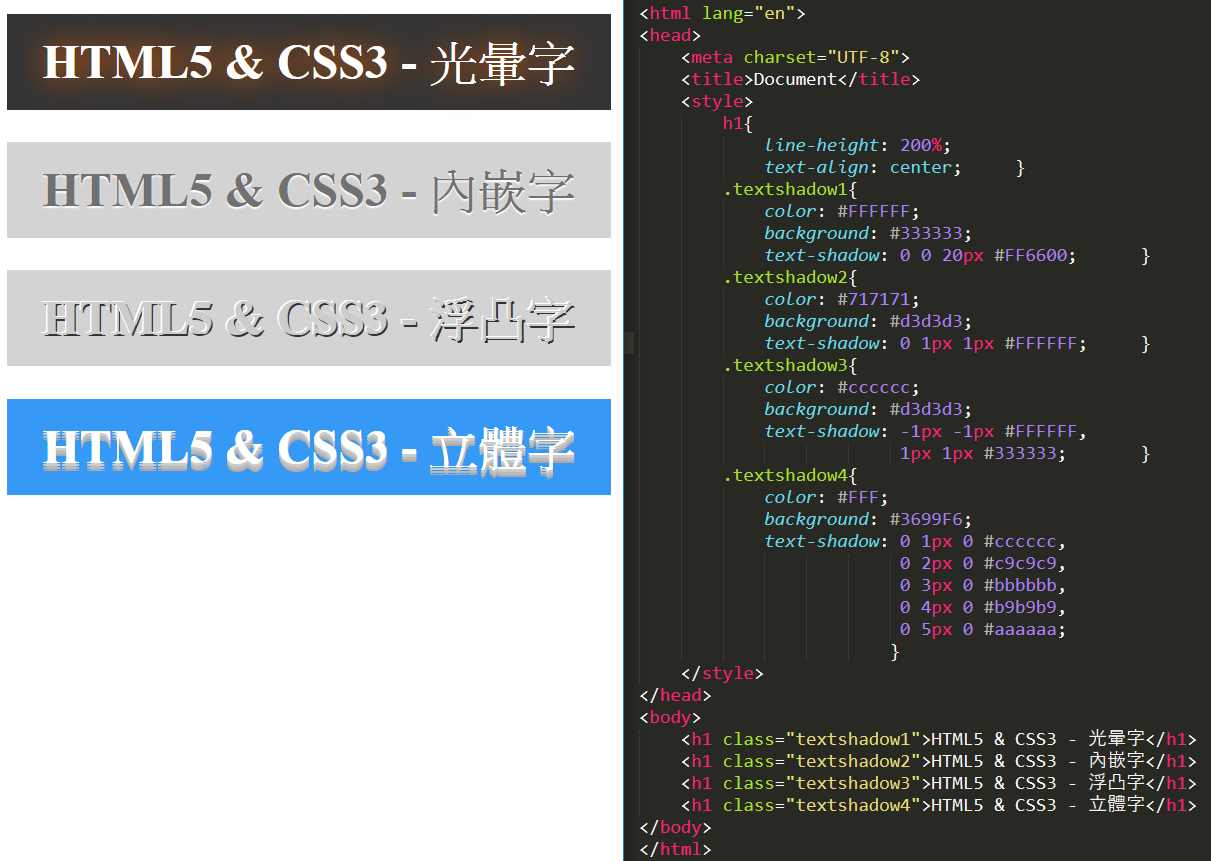Click the opening body tag
The width and height of the screenshot is (1211, 861).
670,718
